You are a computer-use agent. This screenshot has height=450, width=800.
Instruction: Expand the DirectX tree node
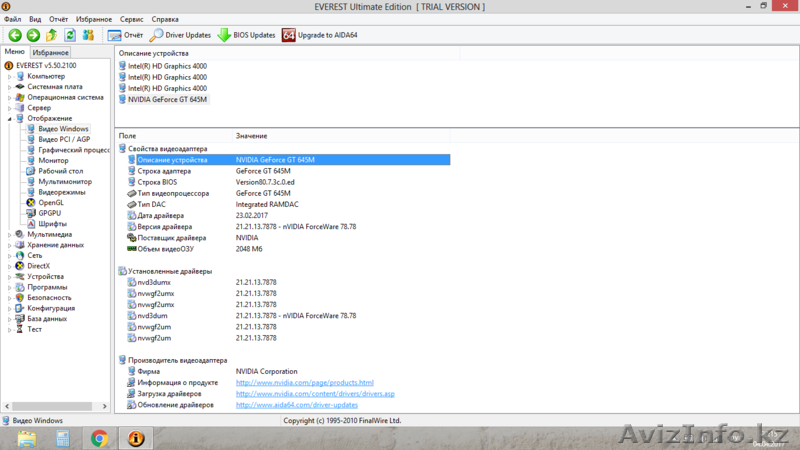click(10, 265)
